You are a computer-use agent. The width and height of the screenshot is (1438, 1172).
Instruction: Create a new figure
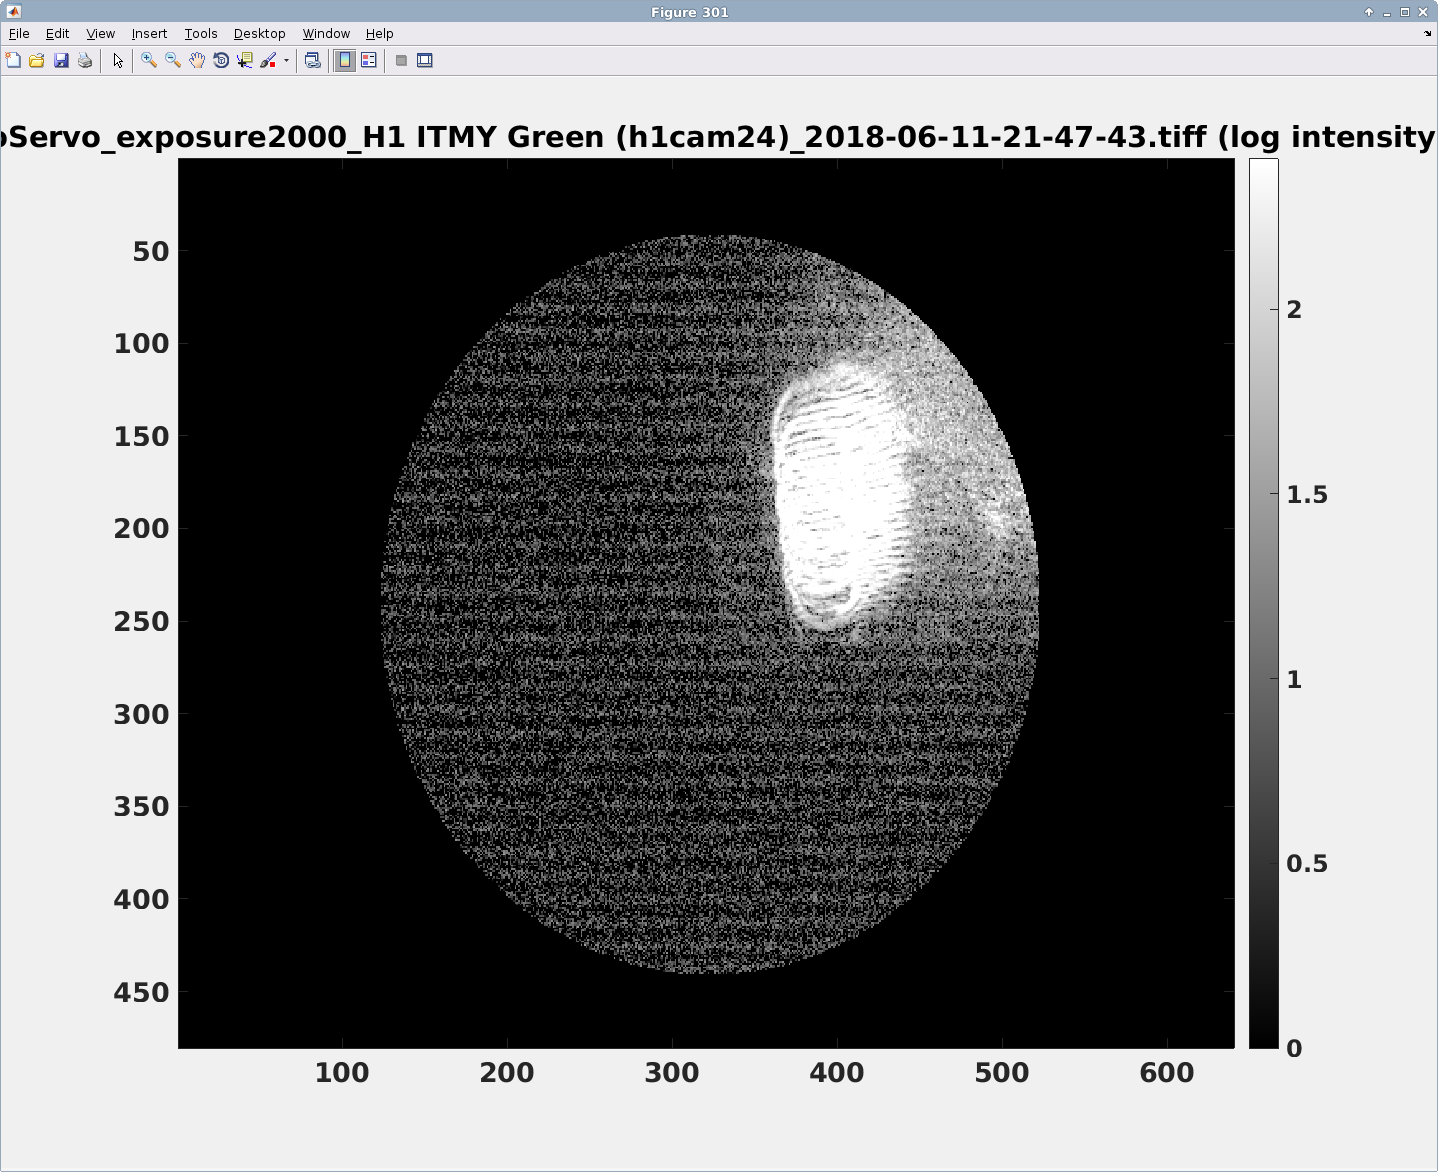13,60
